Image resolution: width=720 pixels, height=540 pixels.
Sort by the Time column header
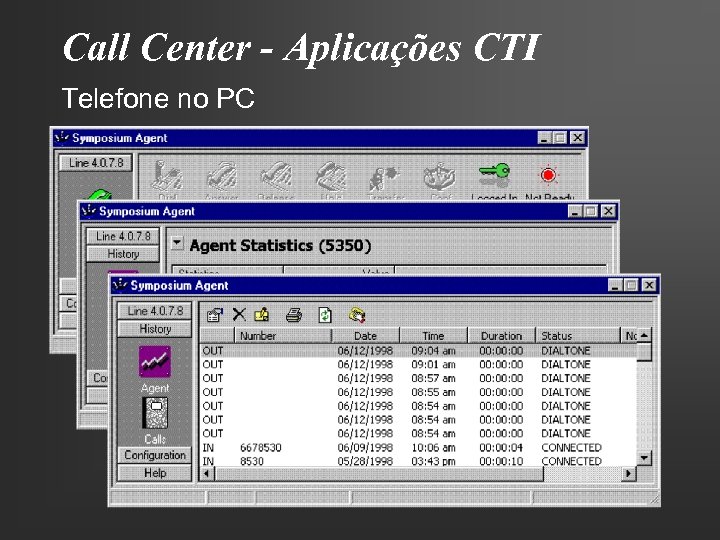click(433, 336)
